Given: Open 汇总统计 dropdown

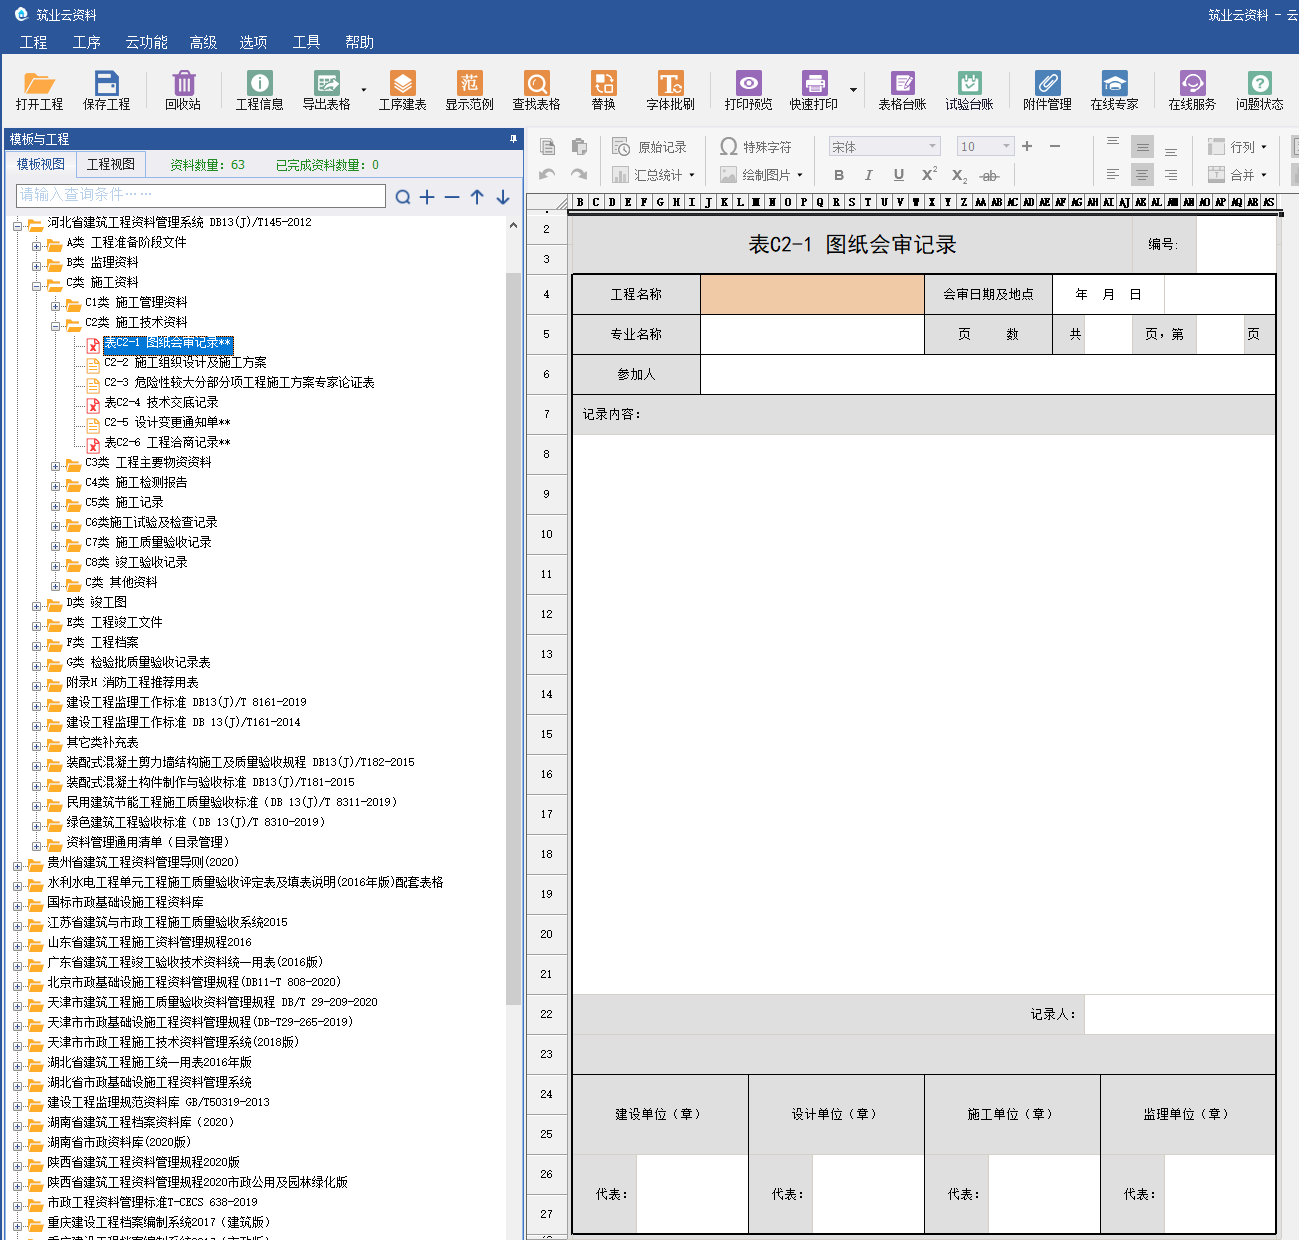Looking at the screenshot, I should 653,175.
